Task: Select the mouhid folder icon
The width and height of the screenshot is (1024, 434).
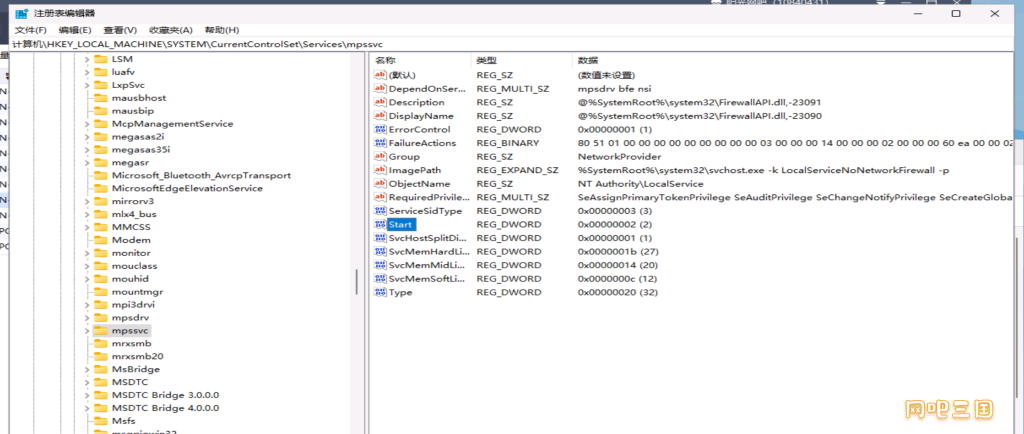Action: click(100, 279)
